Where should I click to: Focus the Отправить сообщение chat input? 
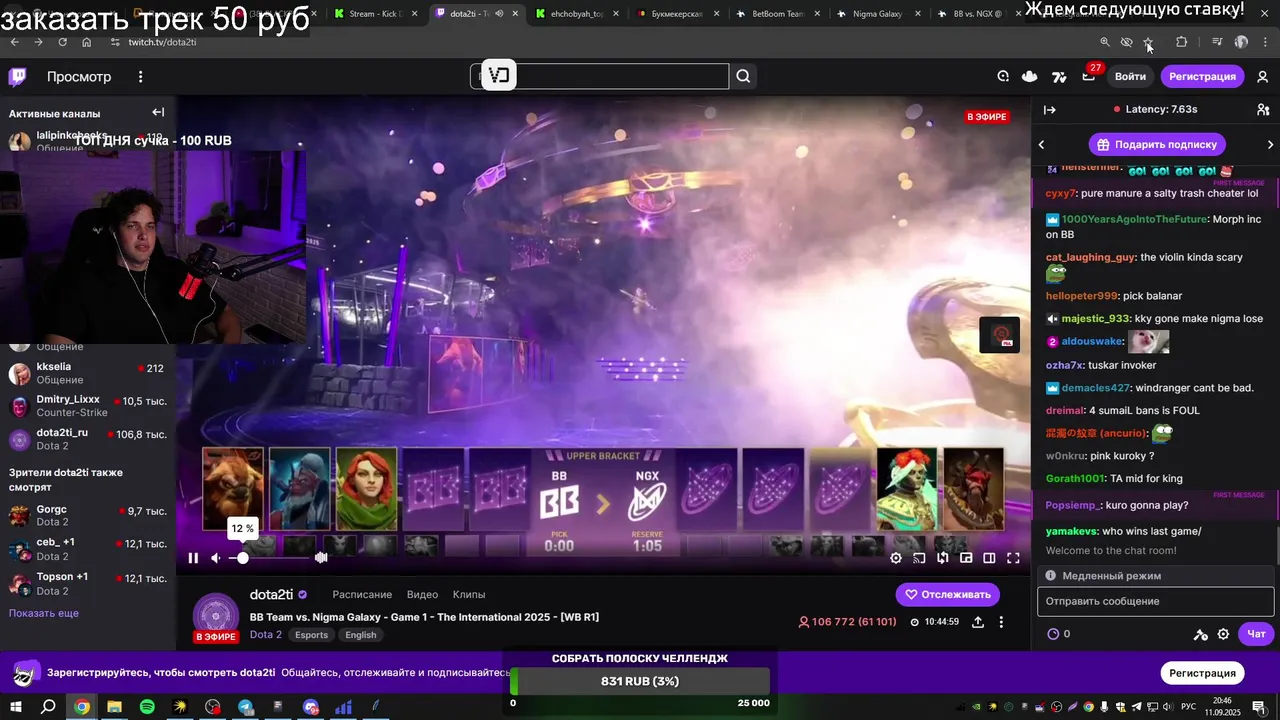[1157, 601]
